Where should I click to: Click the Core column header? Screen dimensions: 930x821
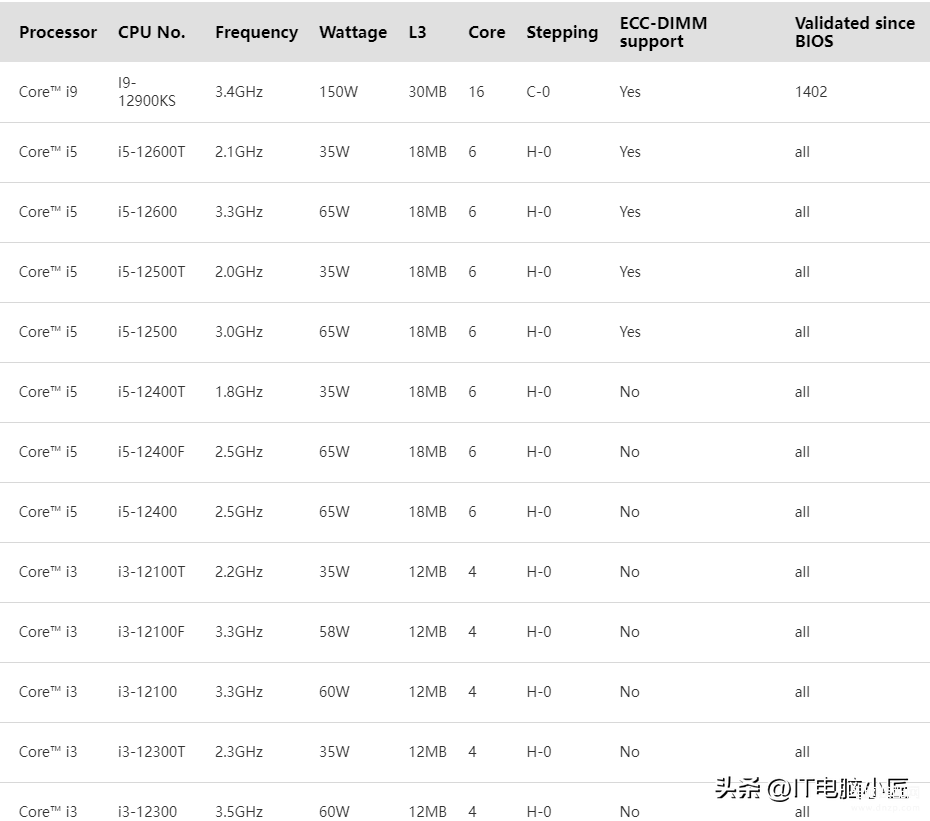486,32
